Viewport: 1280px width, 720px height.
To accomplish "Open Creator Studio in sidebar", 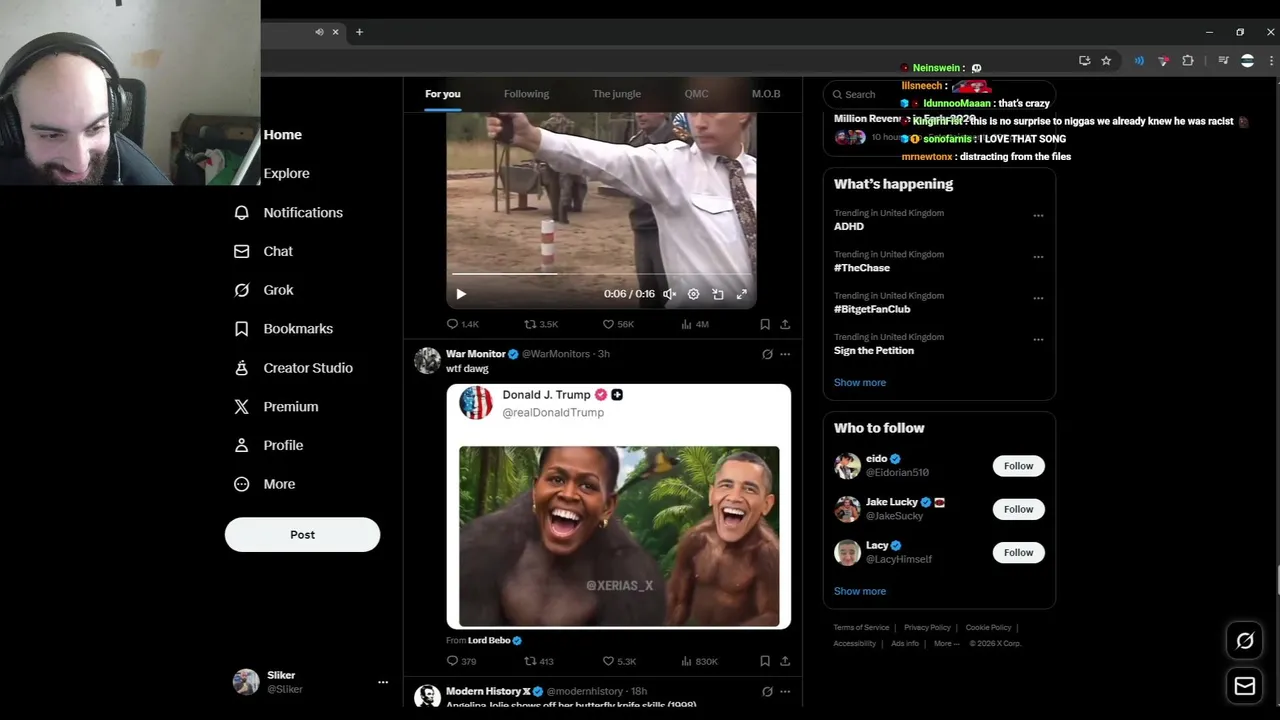I will click(x=293, y=368).
